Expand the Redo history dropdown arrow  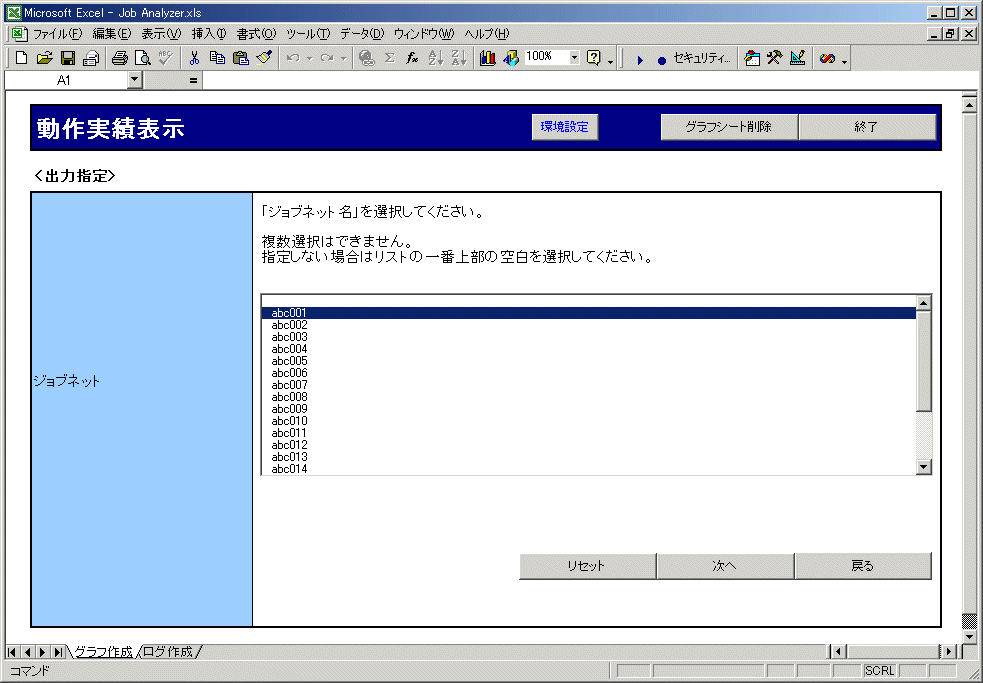coord(343,58)
